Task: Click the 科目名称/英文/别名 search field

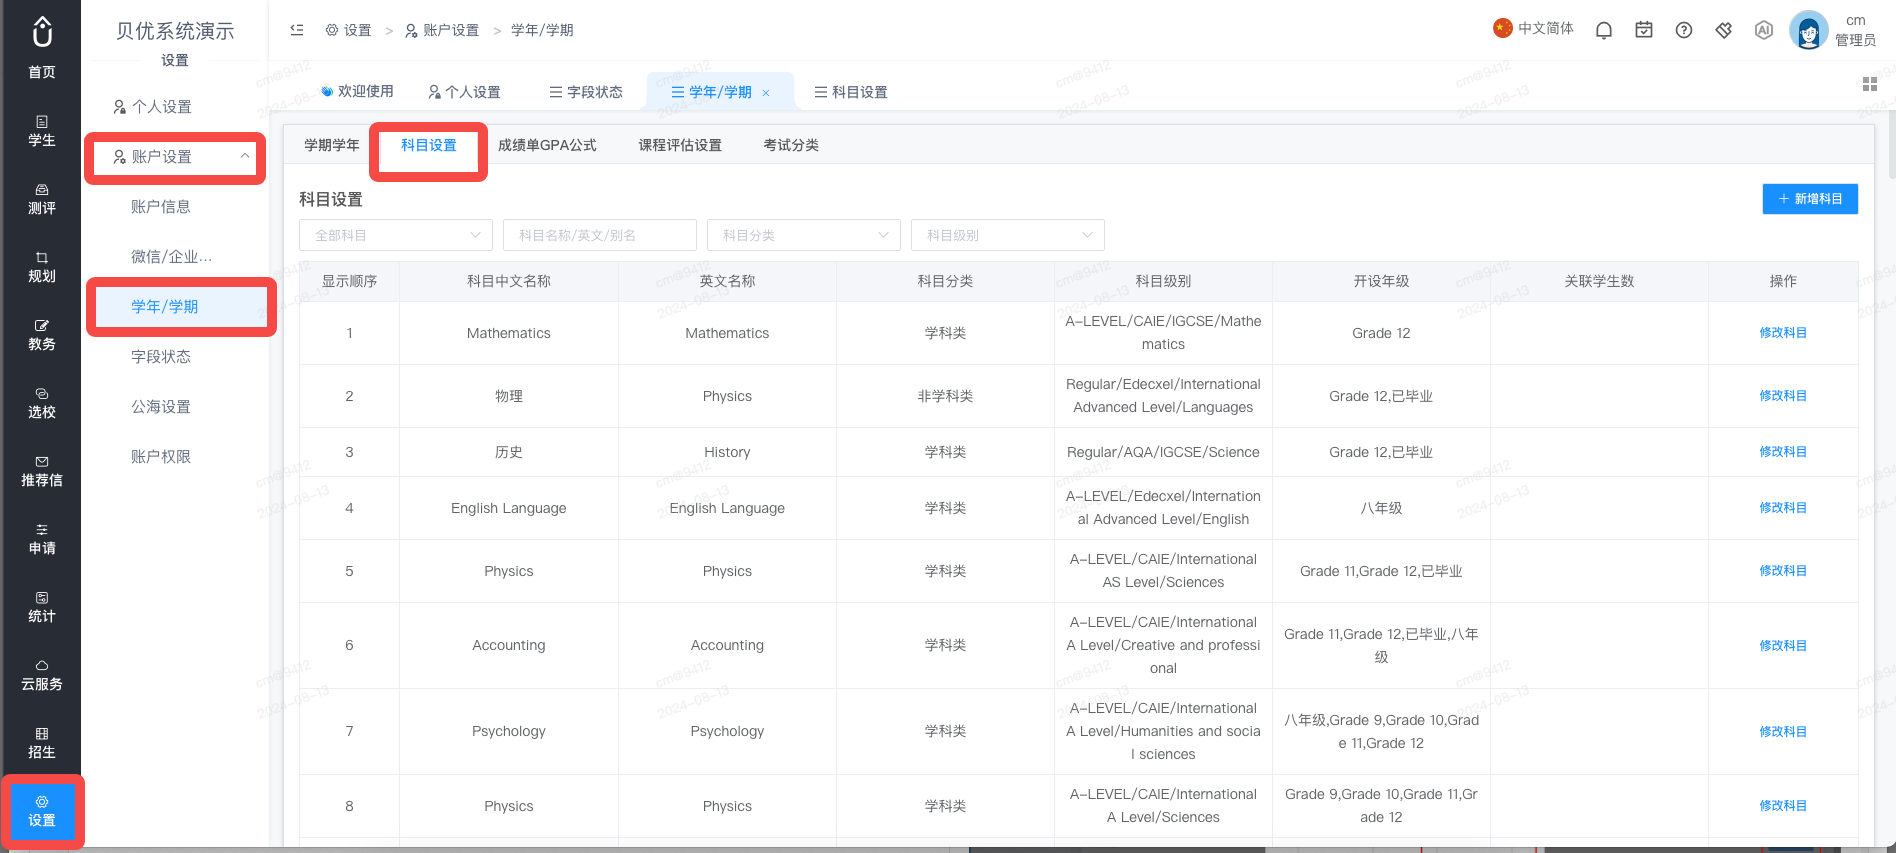Action: (600, 235)
